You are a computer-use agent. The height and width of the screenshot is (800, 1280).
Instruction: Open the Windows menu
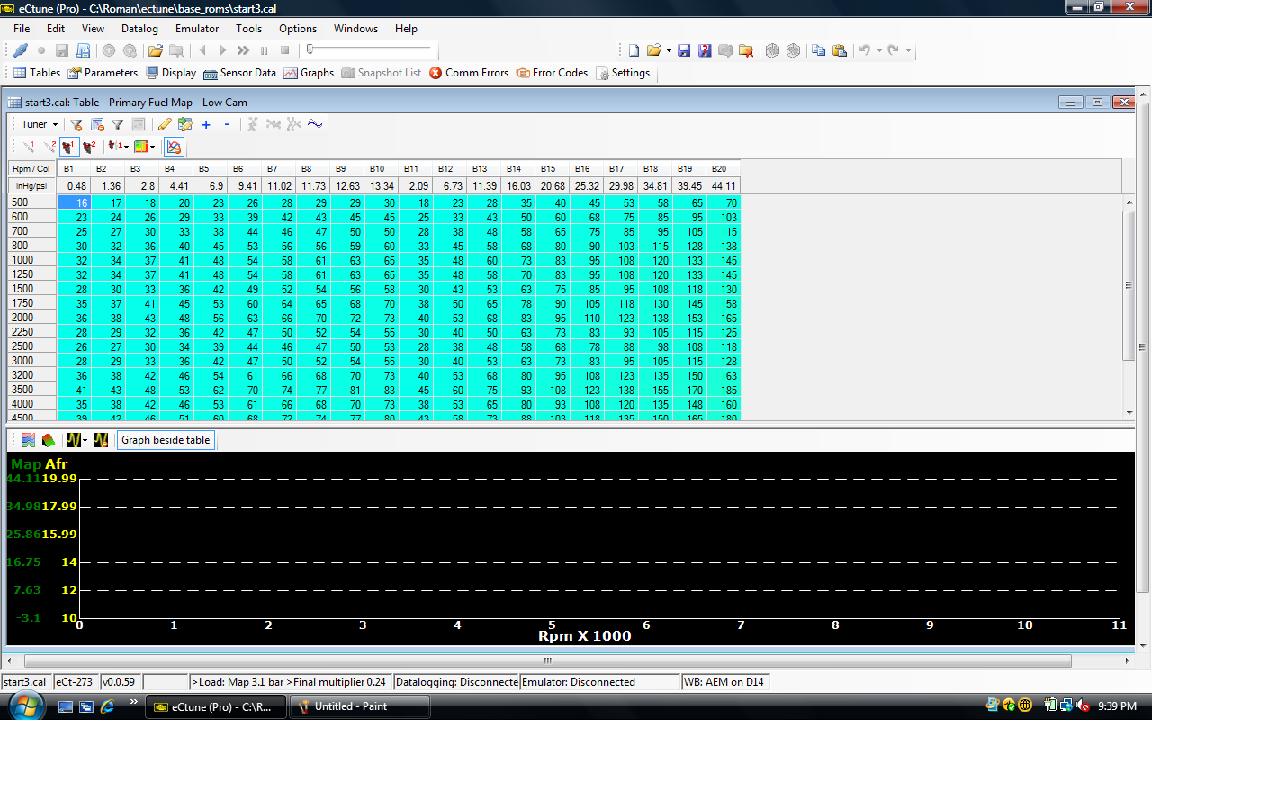[356, 28]
